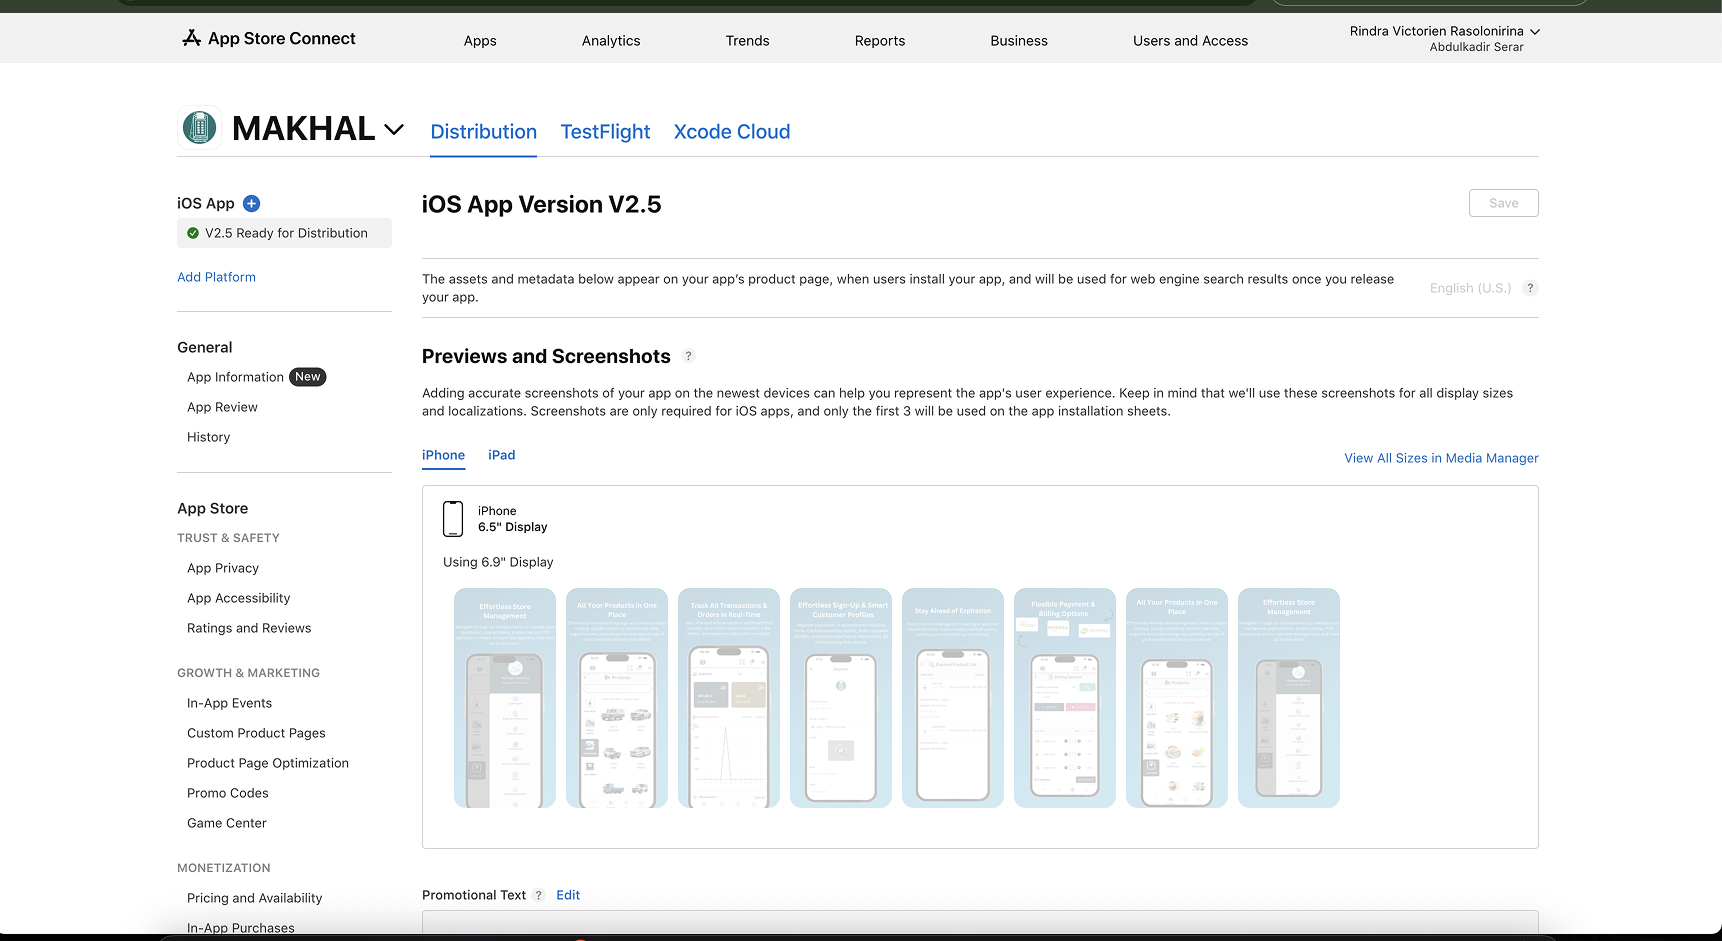This screenshot has height=941, width=1722.
Task: Open Ratings and Reviews in sidebar
Action: pyautogui.click(x=249, y=628)
